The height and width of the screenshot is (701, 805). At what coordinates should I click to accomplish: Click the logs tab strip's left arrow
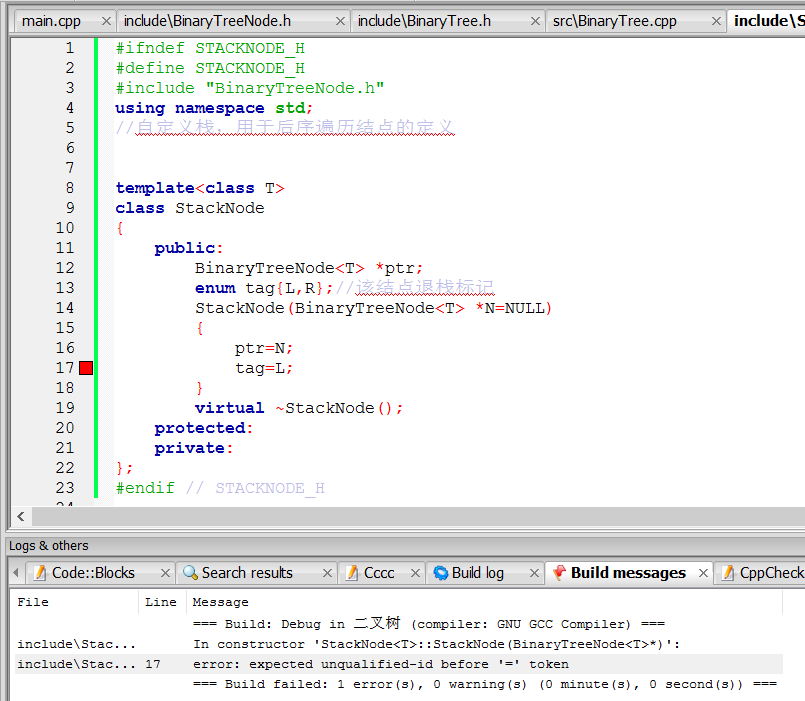coord(16,573)
